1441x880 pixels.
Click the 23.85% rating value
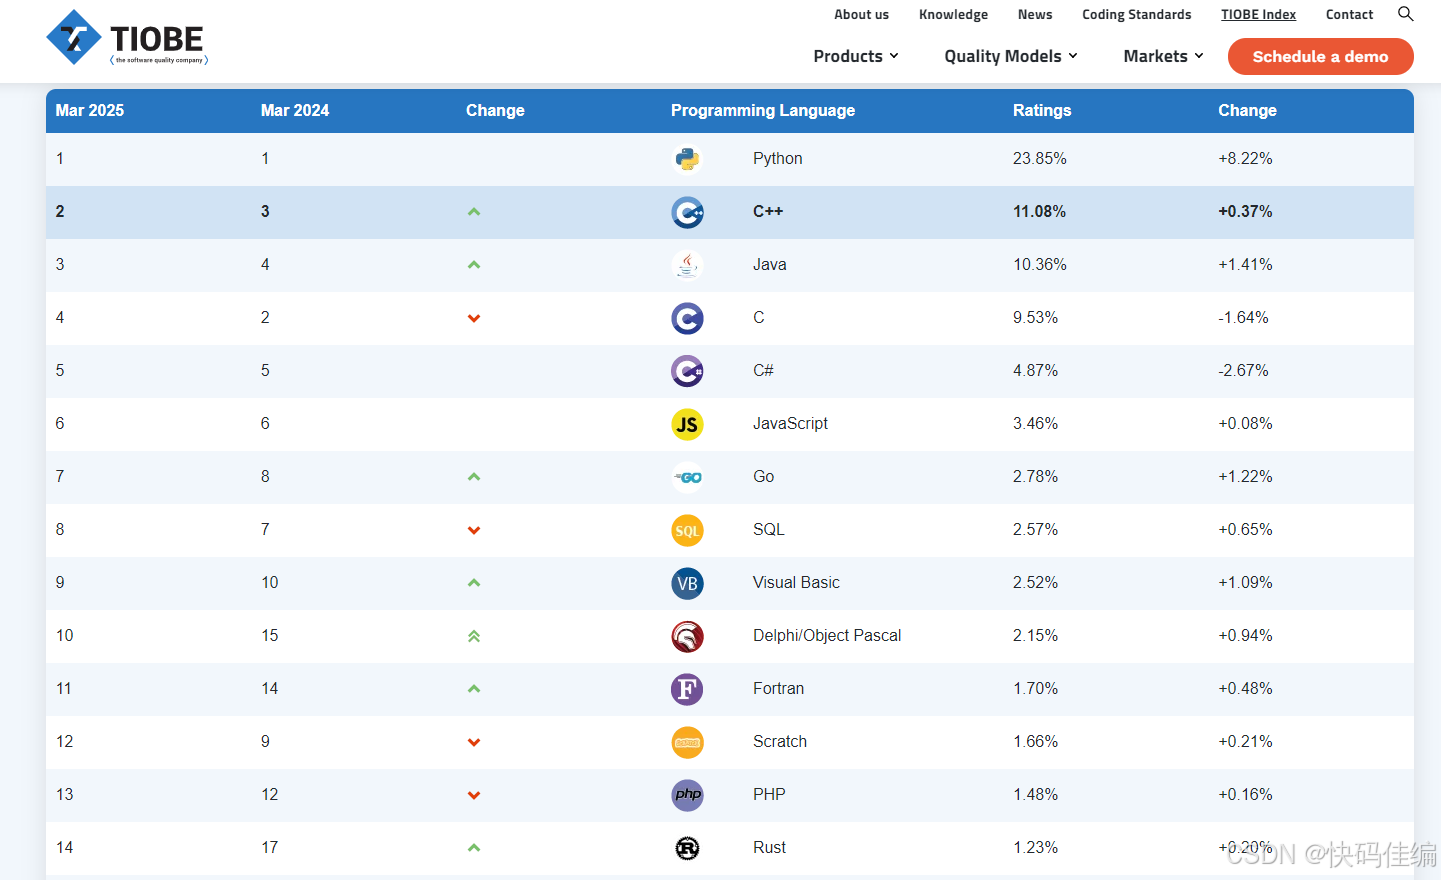click(1040, 158)
